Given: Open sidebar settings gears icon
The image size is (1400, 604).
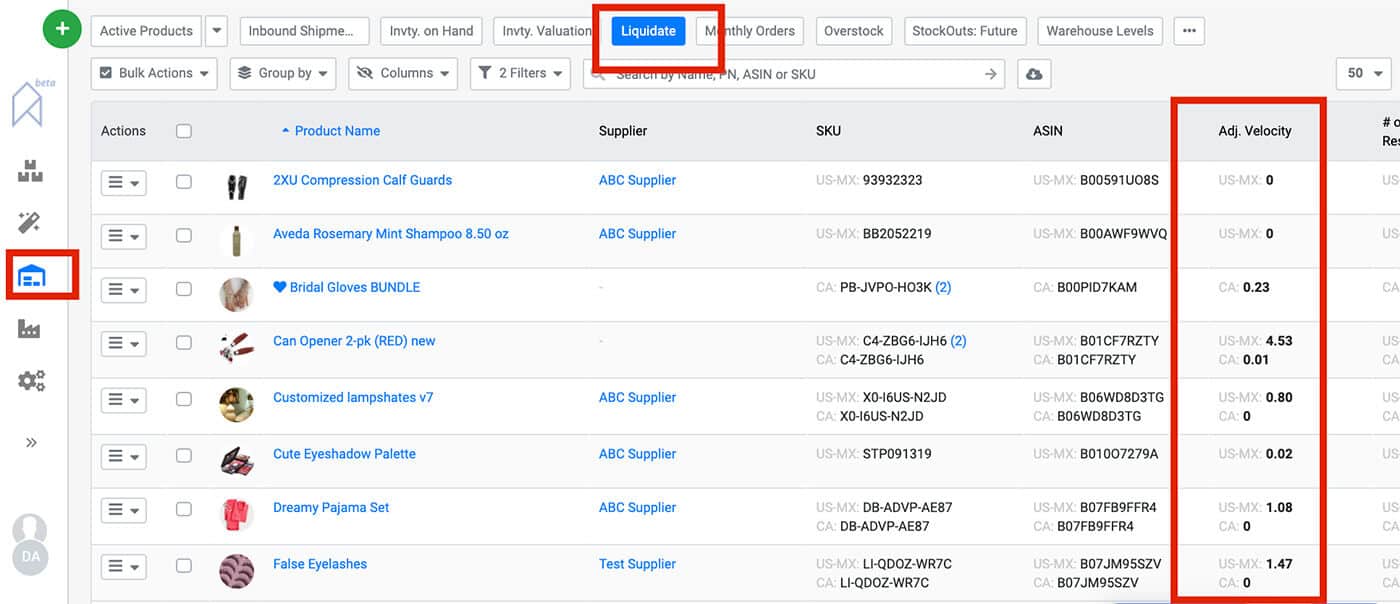Looking at the screenshot, I should click(x=31, y=380).
